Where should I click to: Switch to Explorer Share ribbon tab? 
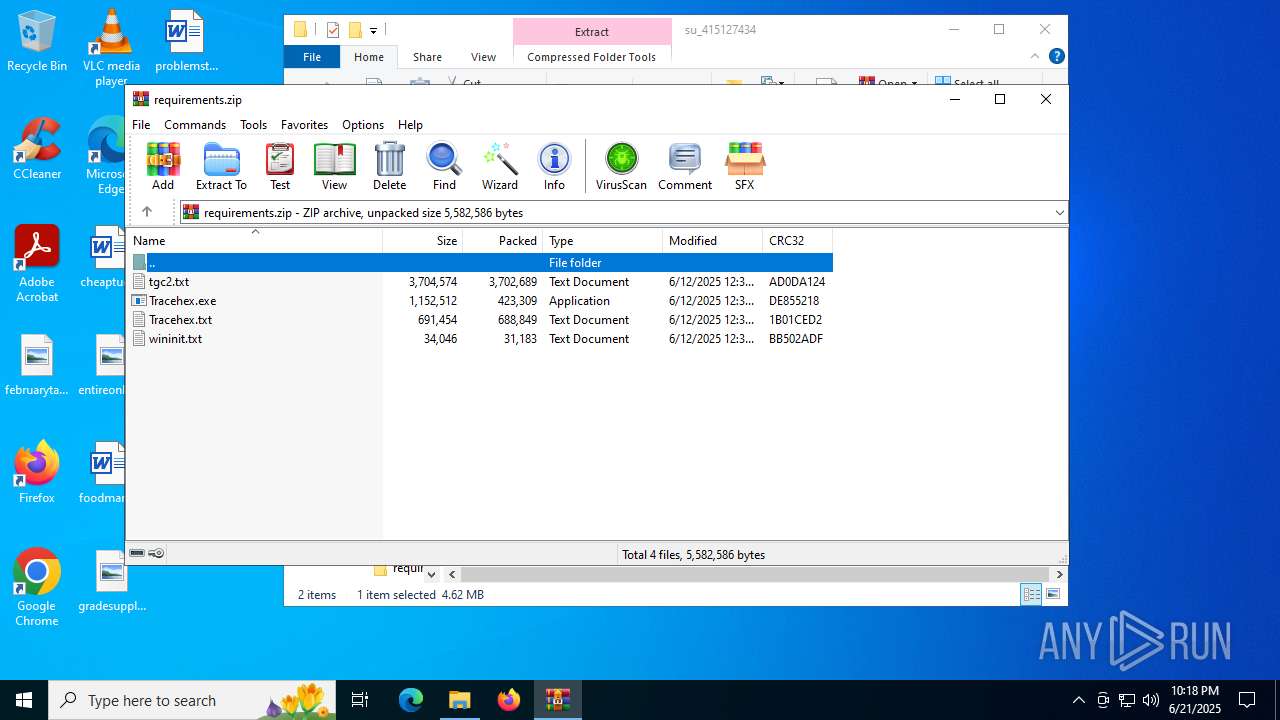[427, 57]
